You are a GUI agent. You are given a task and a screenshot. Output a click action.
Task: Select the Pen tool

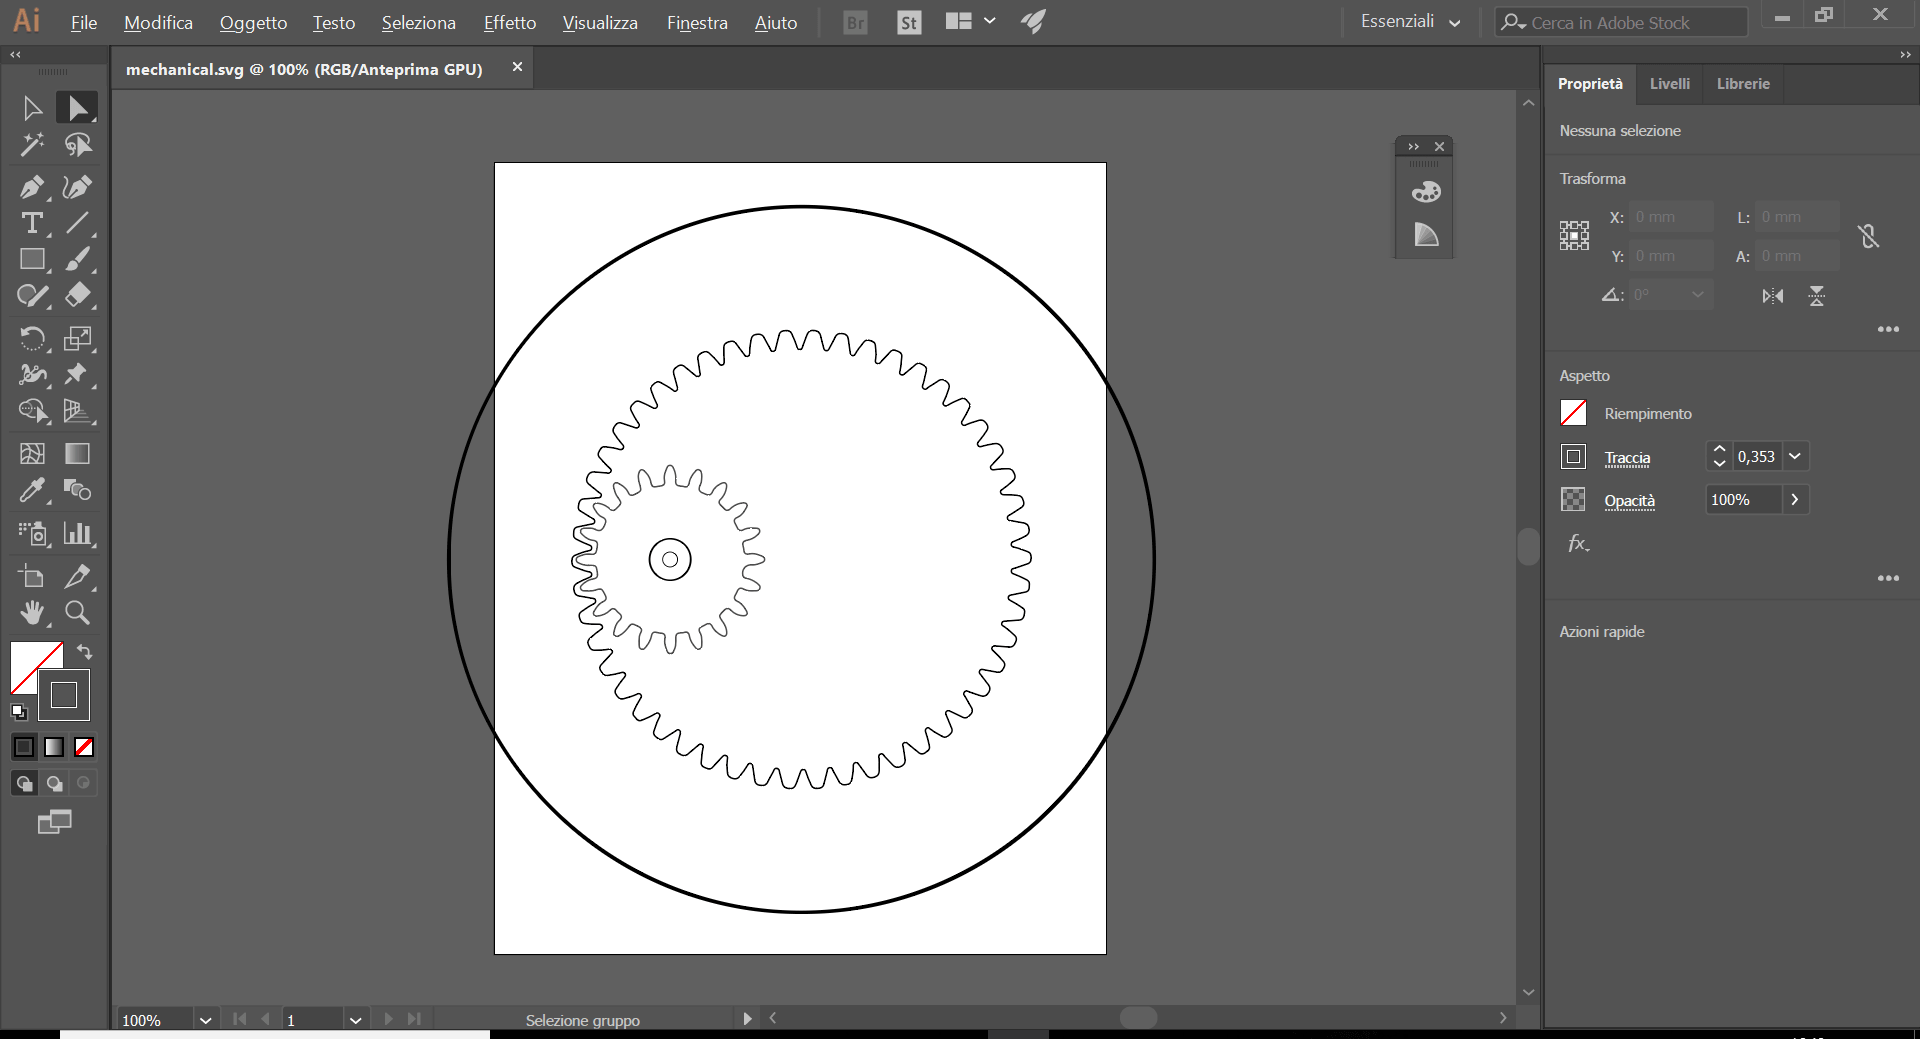[x=32, y=187]
